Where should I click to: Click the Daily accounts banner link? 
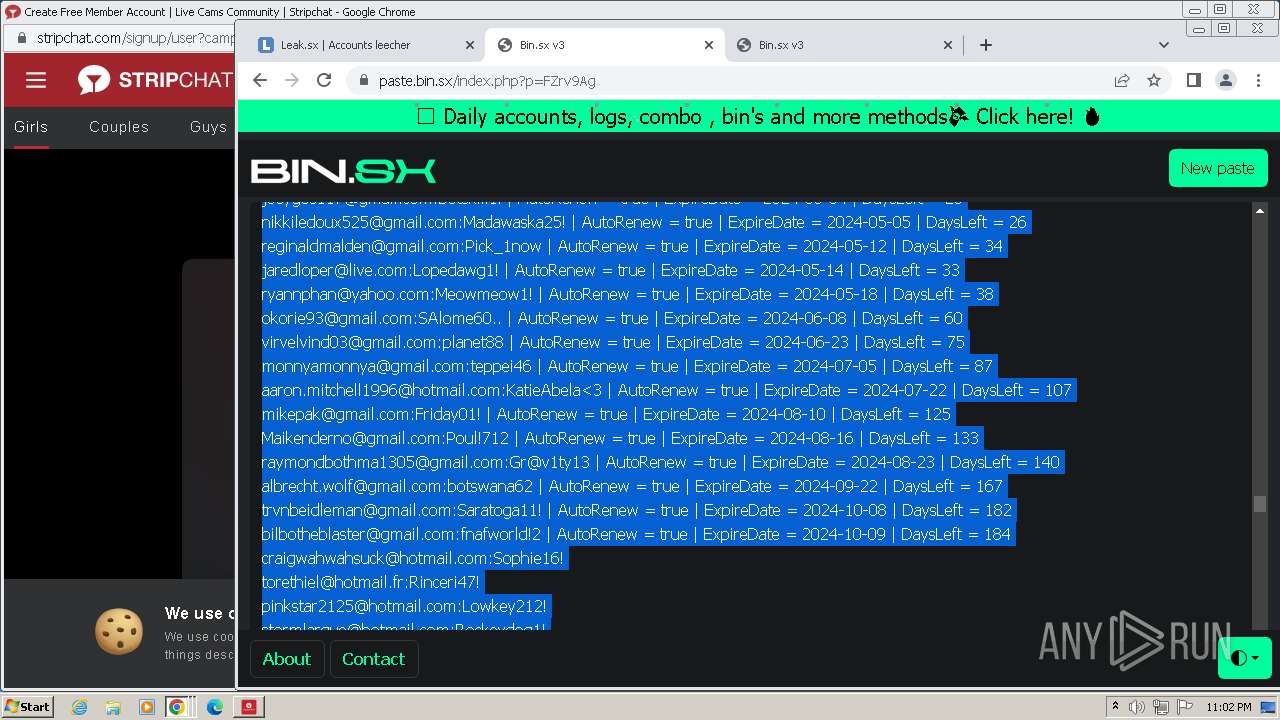(758, 116)
